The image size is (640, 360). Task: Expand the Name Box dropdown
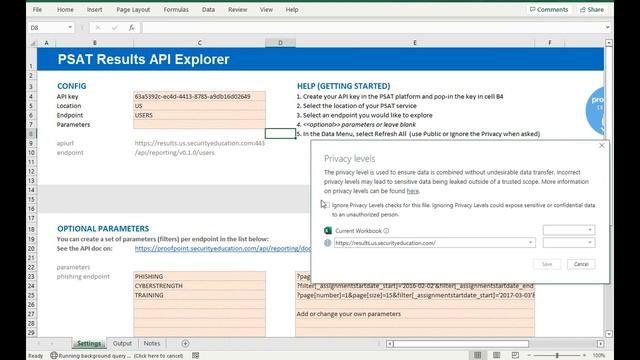(70, 27)
